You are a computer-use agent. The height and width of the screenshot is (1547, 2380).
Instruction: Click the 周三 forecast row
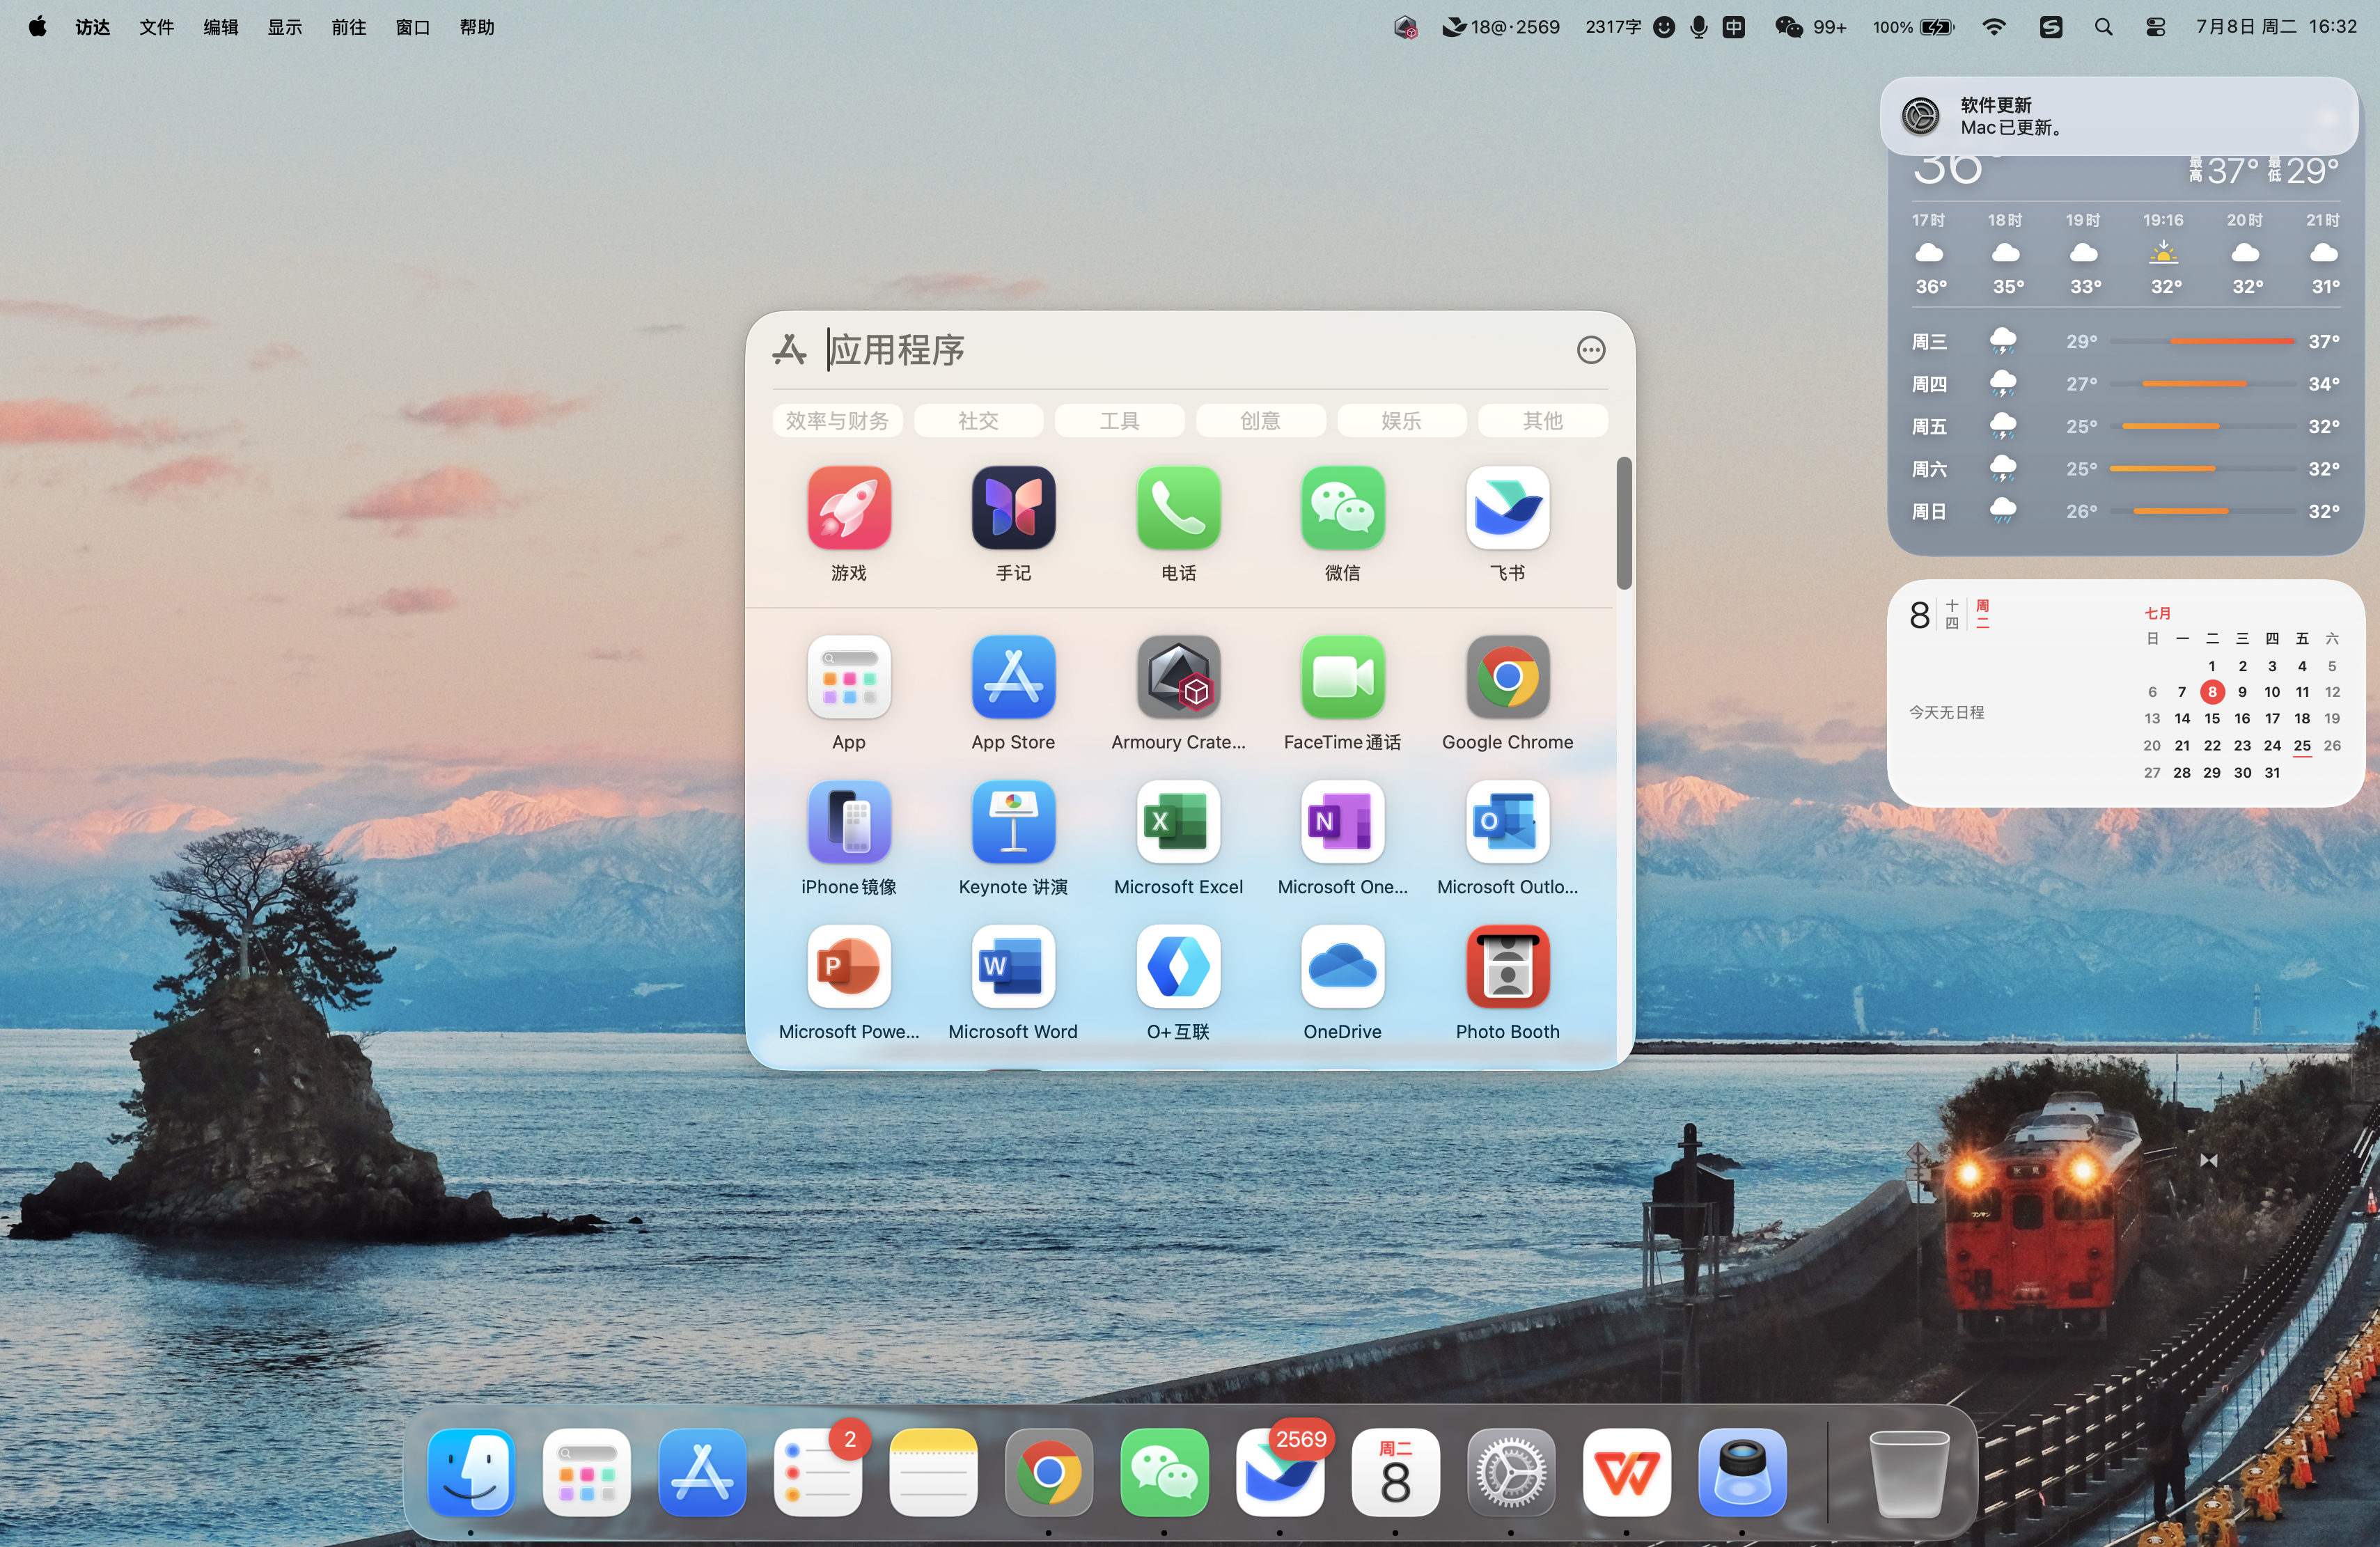click(2125, 341)
